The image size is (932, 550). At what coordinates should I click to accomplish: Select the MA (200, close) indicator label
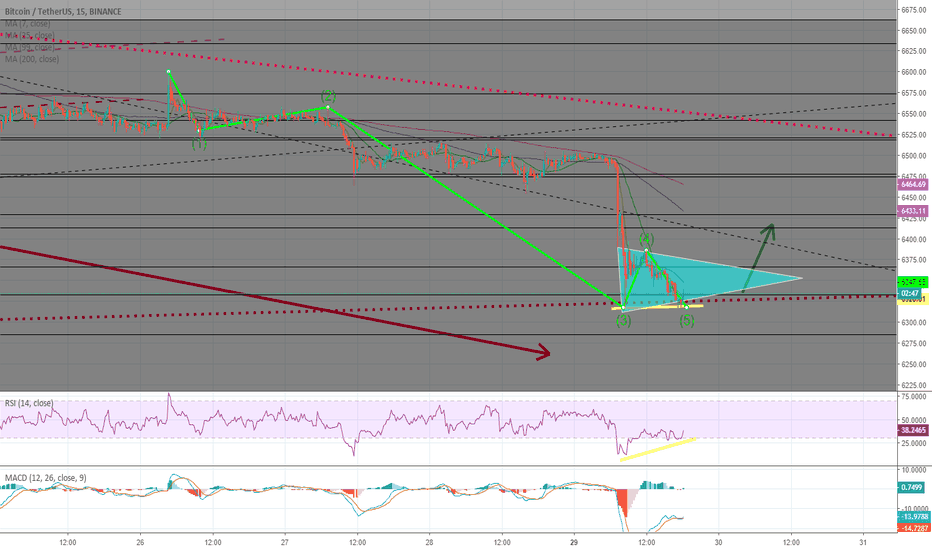(x=32, y=59)
